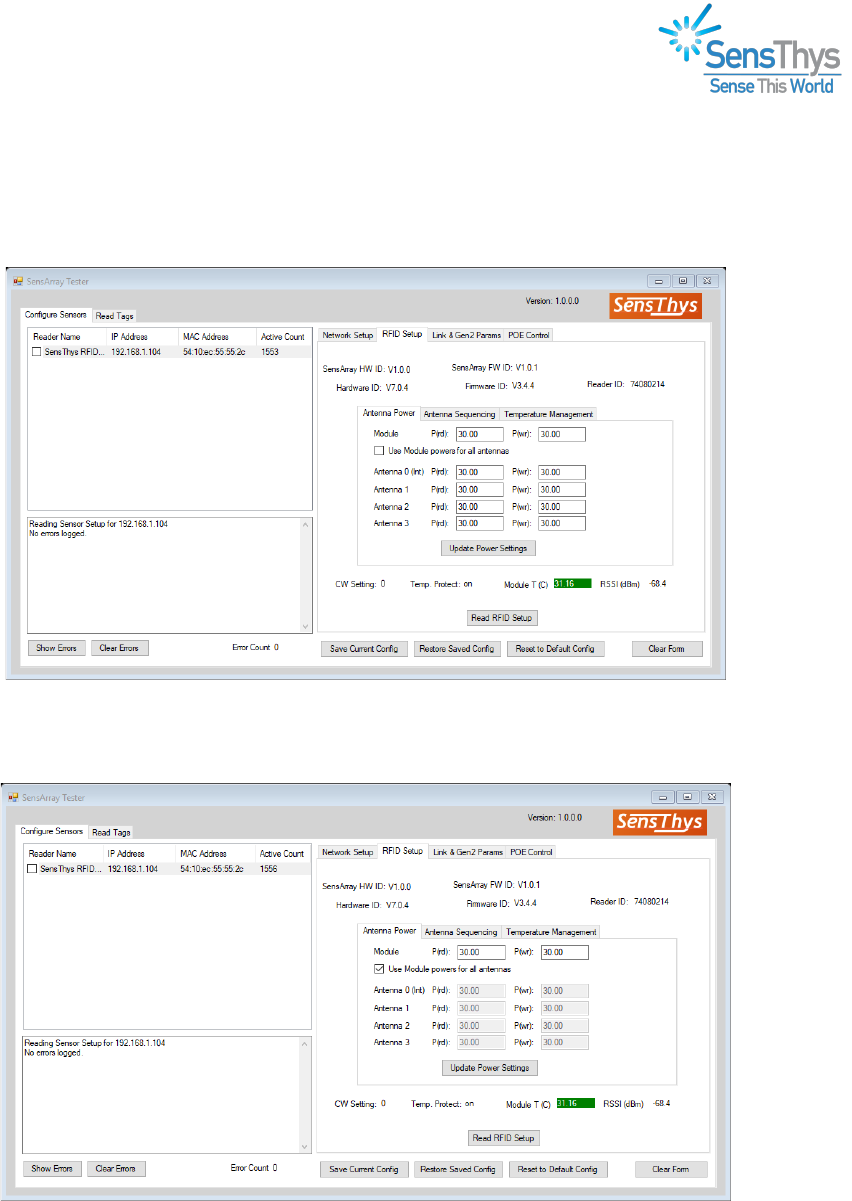
Task: Click Clear Errors button in lower window
Action: click(117, 1168)
